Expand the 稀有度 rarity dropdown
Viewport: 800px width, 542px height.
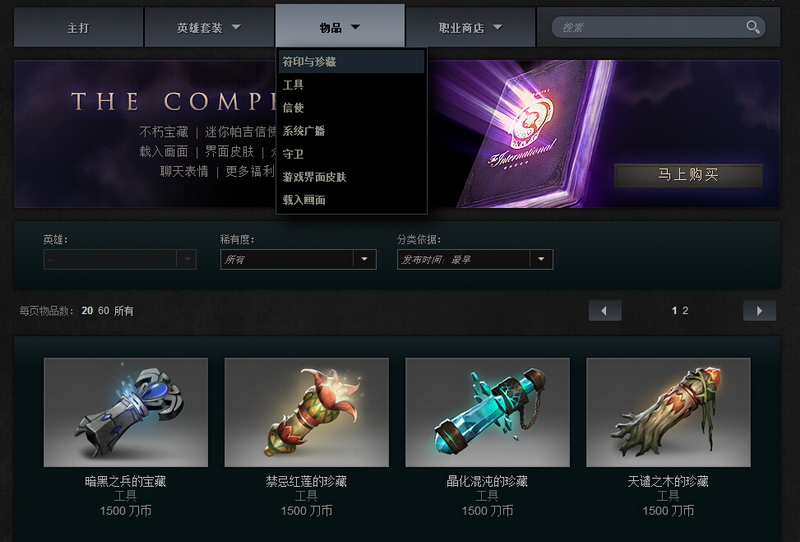coord(298,259)
